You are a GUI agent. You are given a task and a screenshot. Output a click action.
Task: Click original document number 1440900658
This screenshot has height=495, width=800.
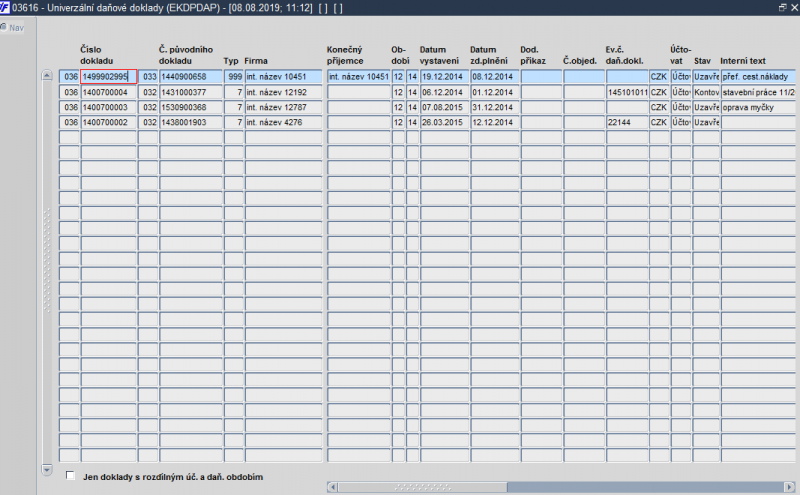point(191,77)
